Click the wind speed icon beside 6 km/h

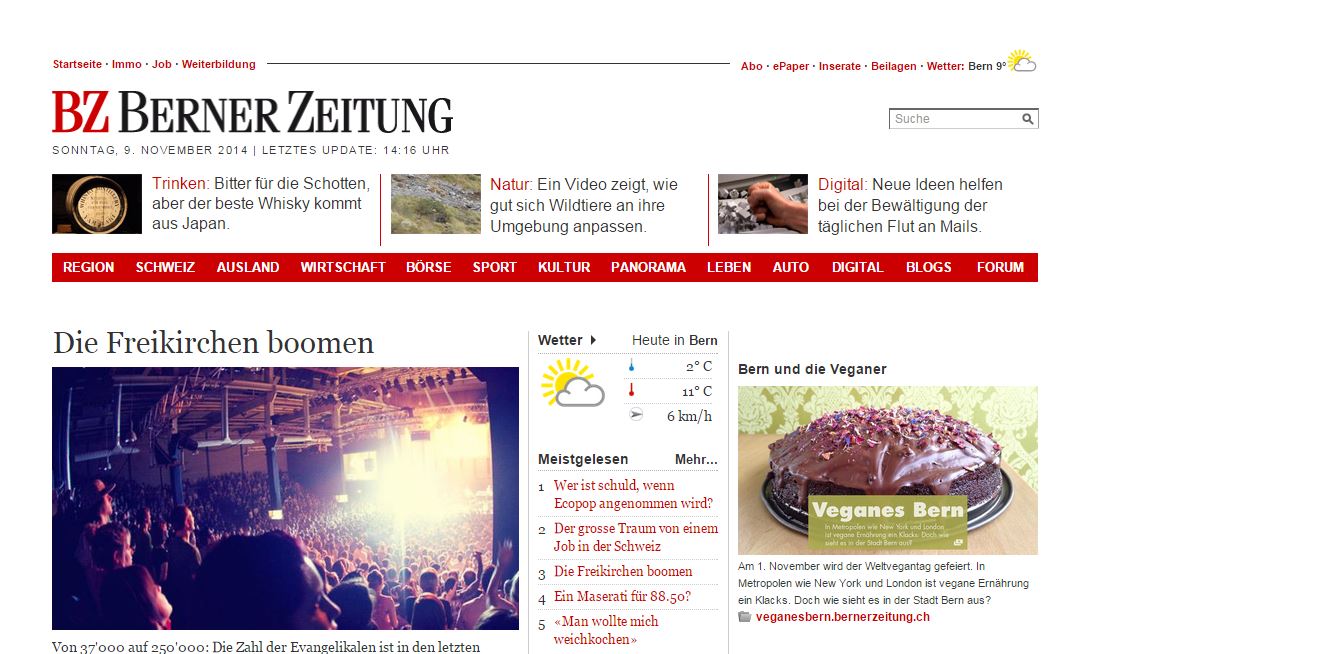(x=635, y=415)
